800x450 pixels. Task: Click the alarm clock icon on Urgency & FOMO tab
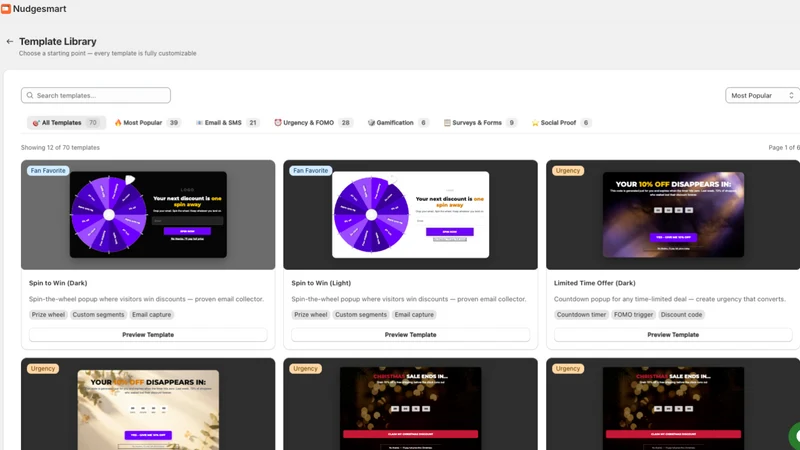pos(278,122)
